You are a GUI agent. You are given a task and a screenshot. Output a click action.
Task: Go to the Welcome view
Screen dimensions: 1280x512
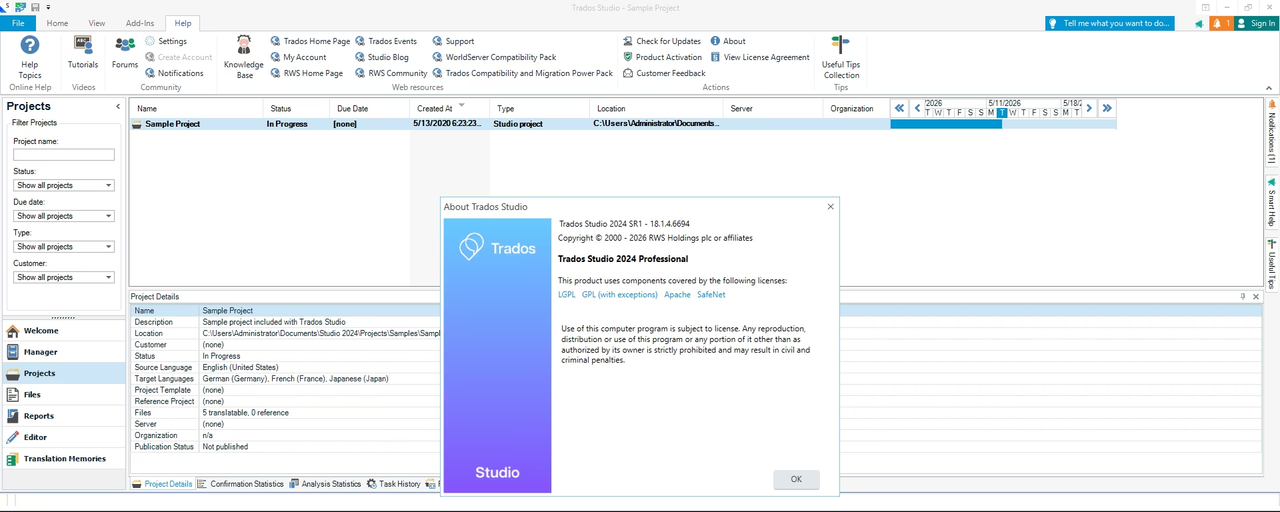pos(64,331)
